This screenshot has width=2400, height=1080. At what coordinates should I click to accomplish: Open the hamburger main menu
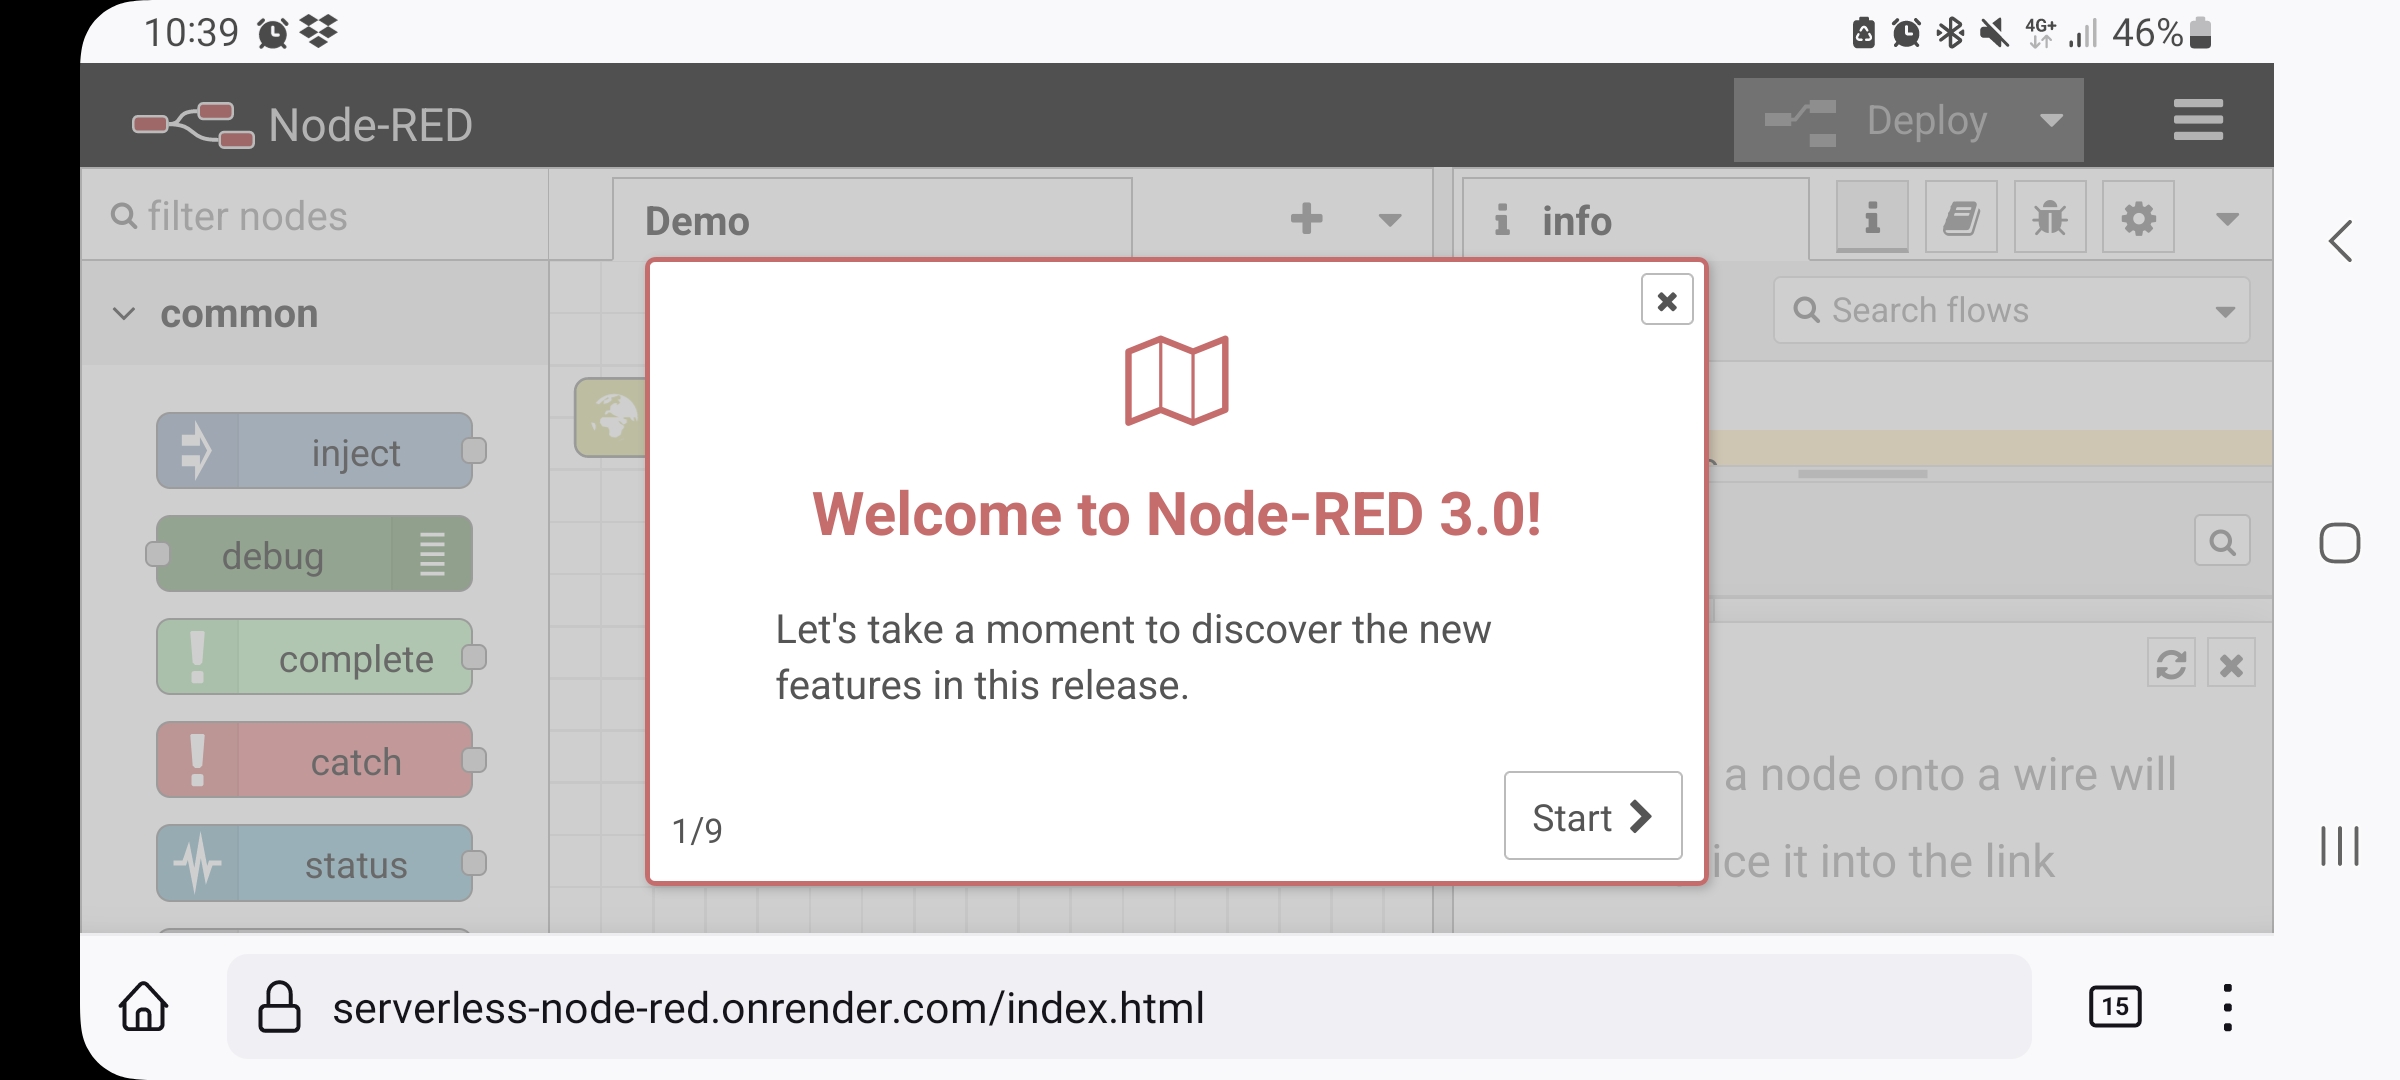(x=2197, y=120)
